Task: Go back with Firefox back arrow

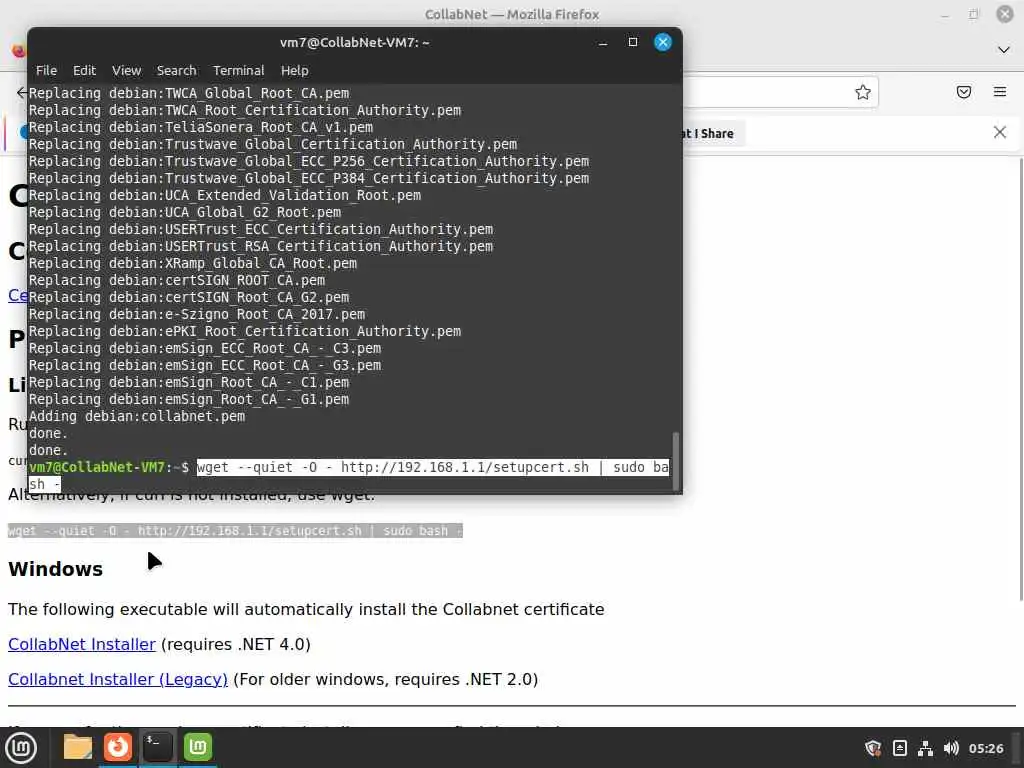Action: coord(22,92)
